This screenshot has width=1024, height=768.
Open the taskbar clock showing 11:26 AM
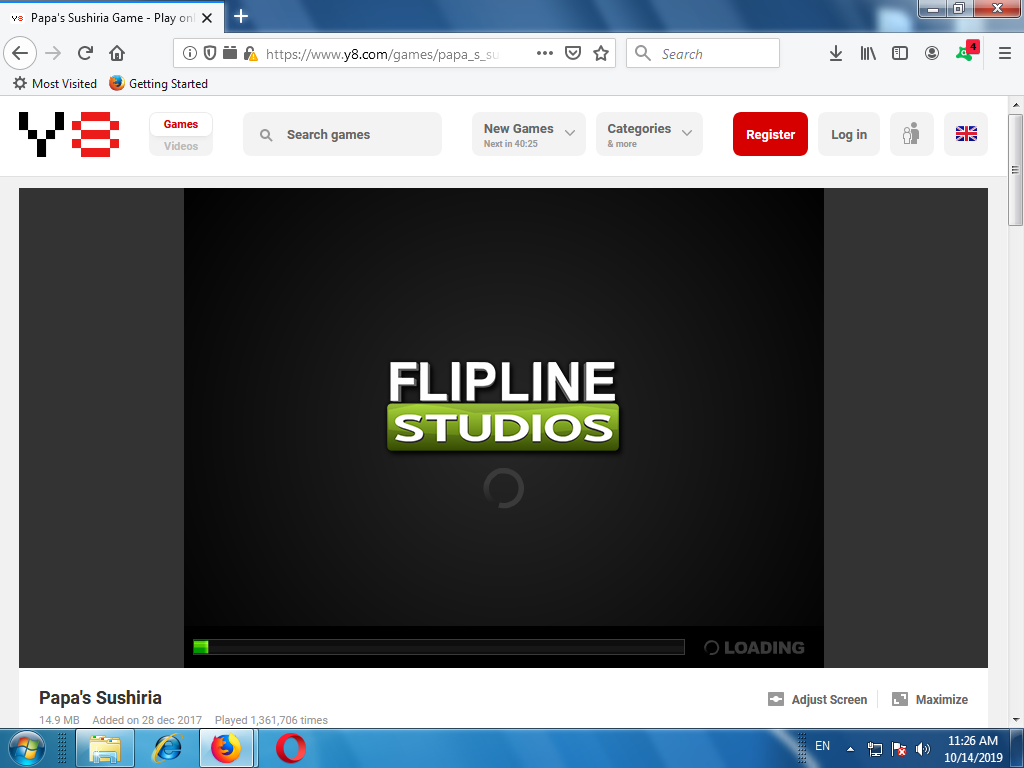pyautogui.click(x=972, y=749)
